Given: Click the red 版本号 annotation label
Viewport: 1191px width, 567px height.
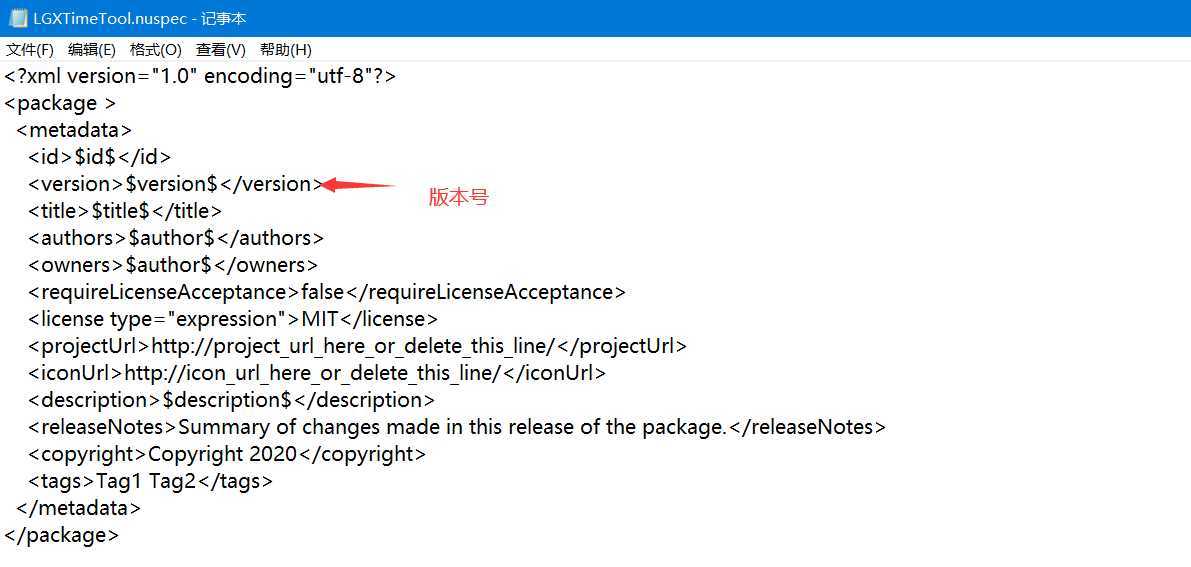Looking at the screenshot, I should click(x=458, y=198).
